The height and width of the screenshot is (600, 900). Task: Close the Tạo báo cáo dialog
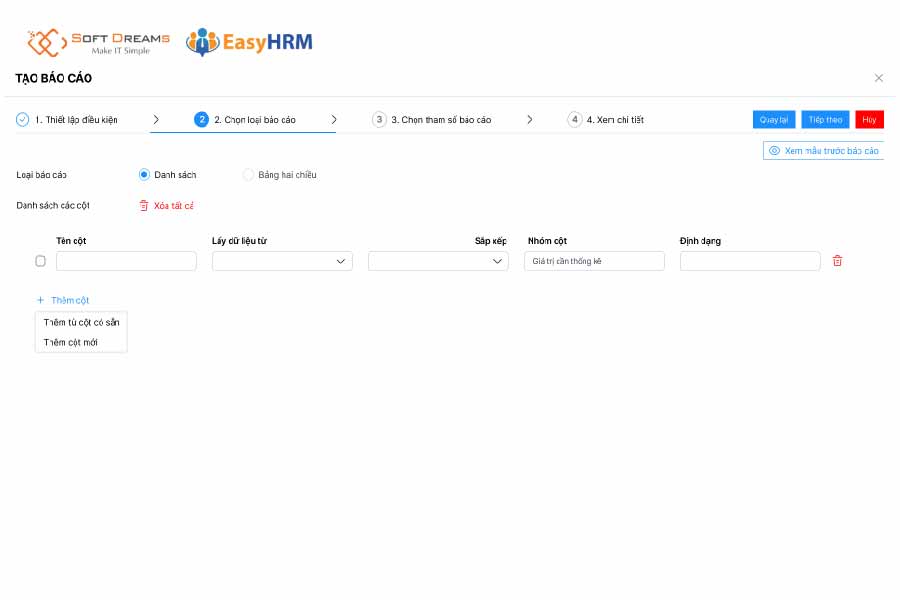pyautogui.click(x=879, y=78)
